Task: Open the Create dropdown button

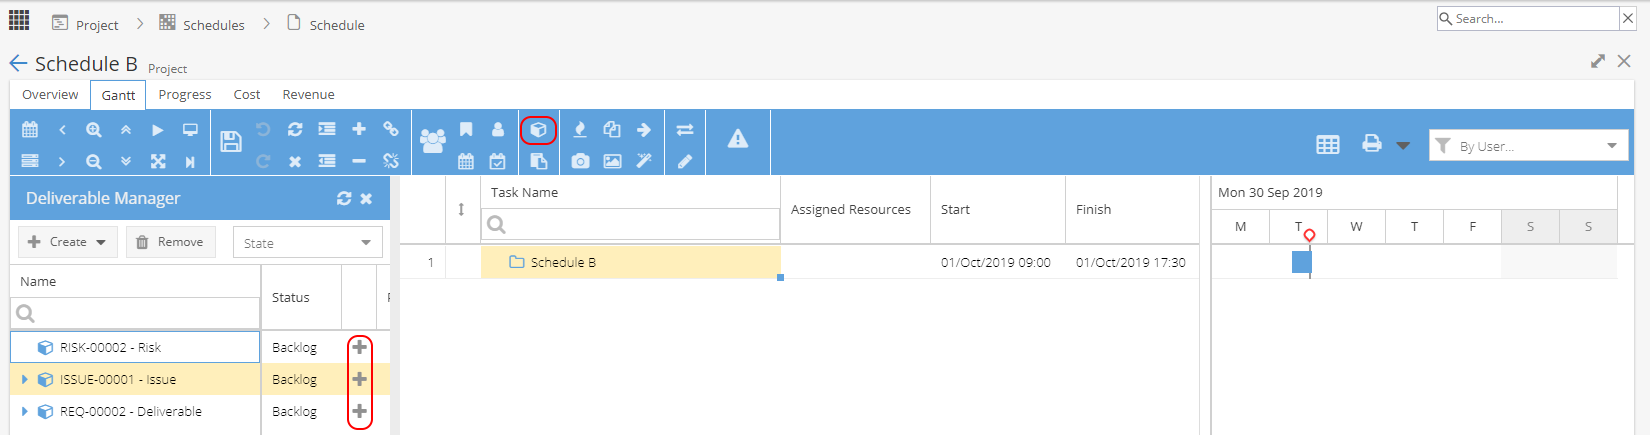Action: (x=68, y=242)
